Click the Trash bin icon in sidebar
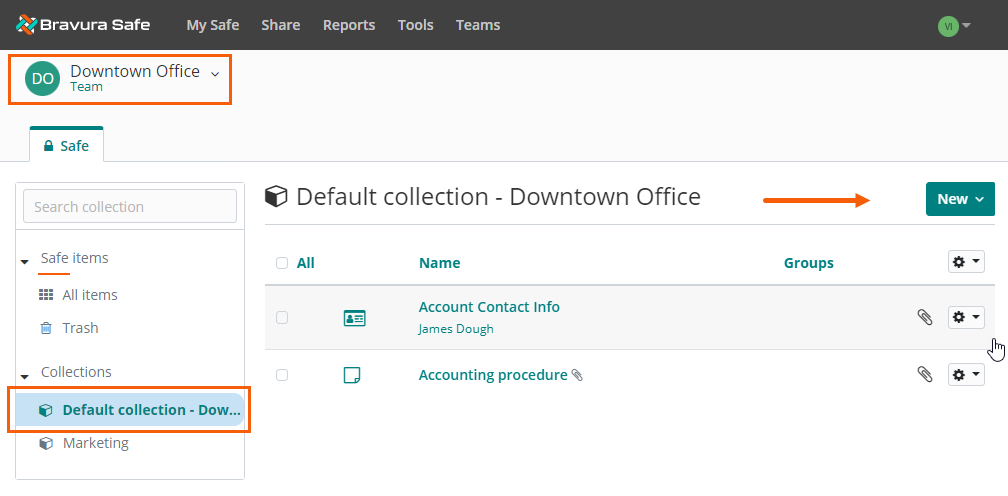This screenshot has height=496, width=1008. click(x=46, y=328)
